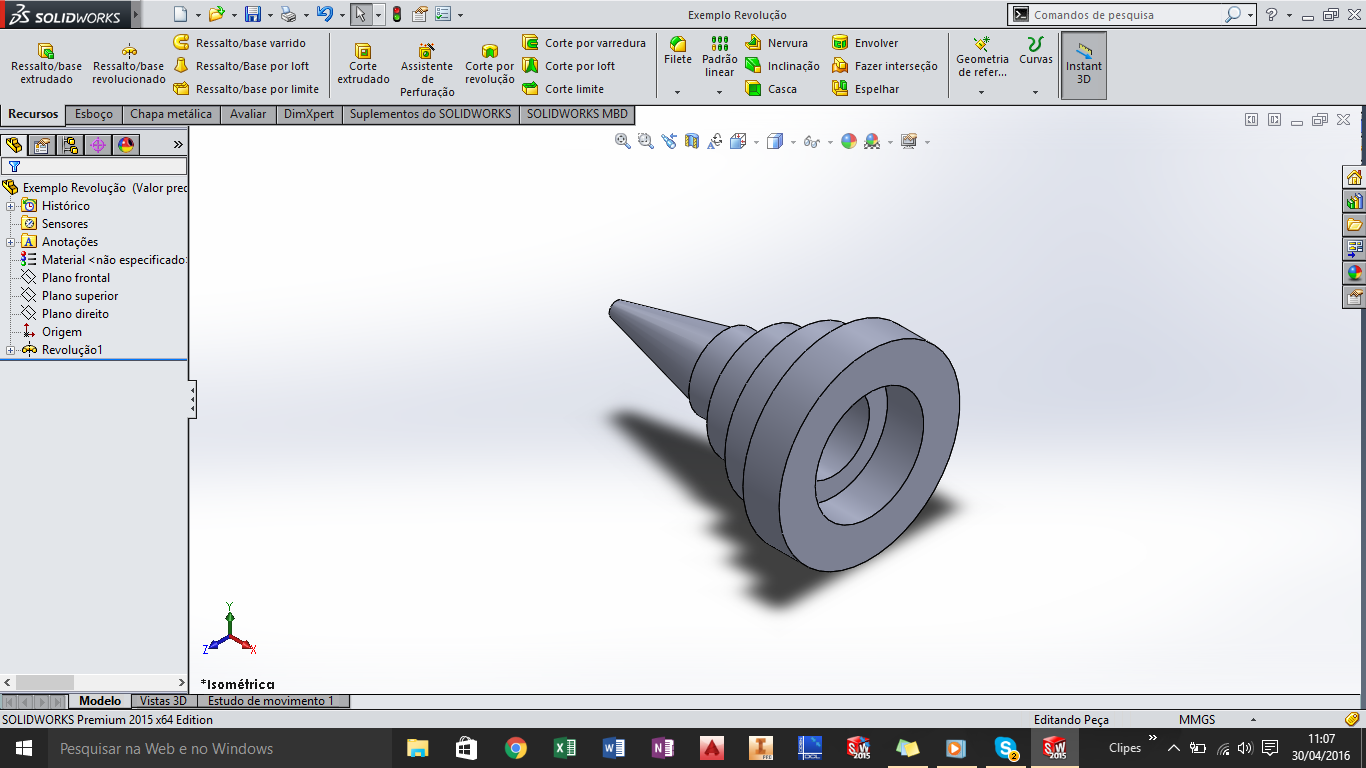1366x768 pixels.
Task: Open the DimXpert ribbon tab
Action: tap(309, 114)
